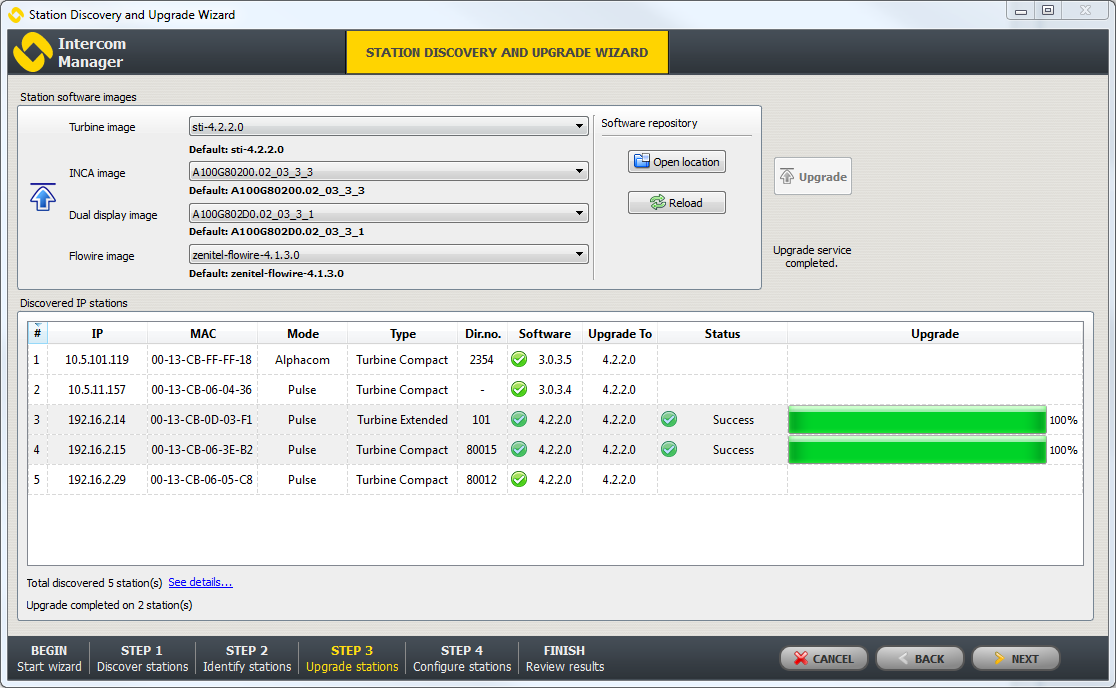The image size is (1116, 688).
Task: Go to Step 4 Configure stations
Action: coord(461,658)
